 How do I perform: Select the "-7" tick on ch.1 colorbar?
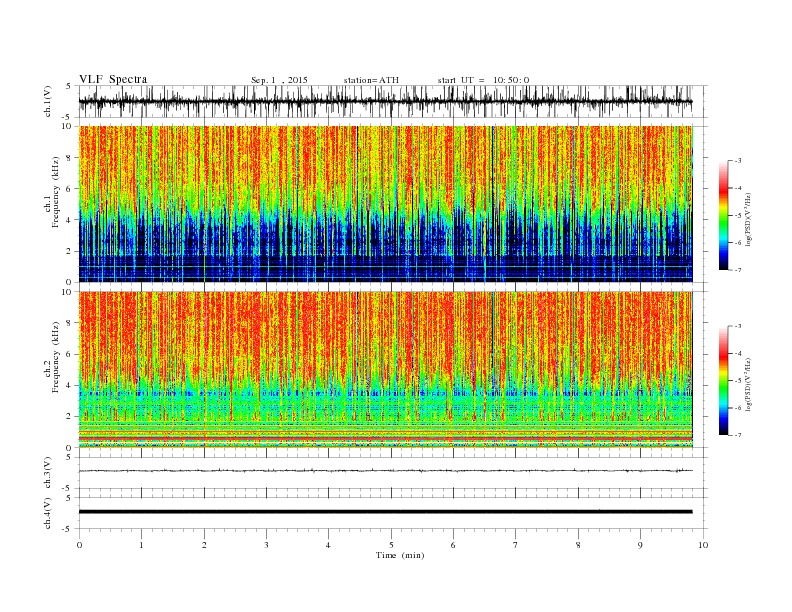(x=738, y=270)
